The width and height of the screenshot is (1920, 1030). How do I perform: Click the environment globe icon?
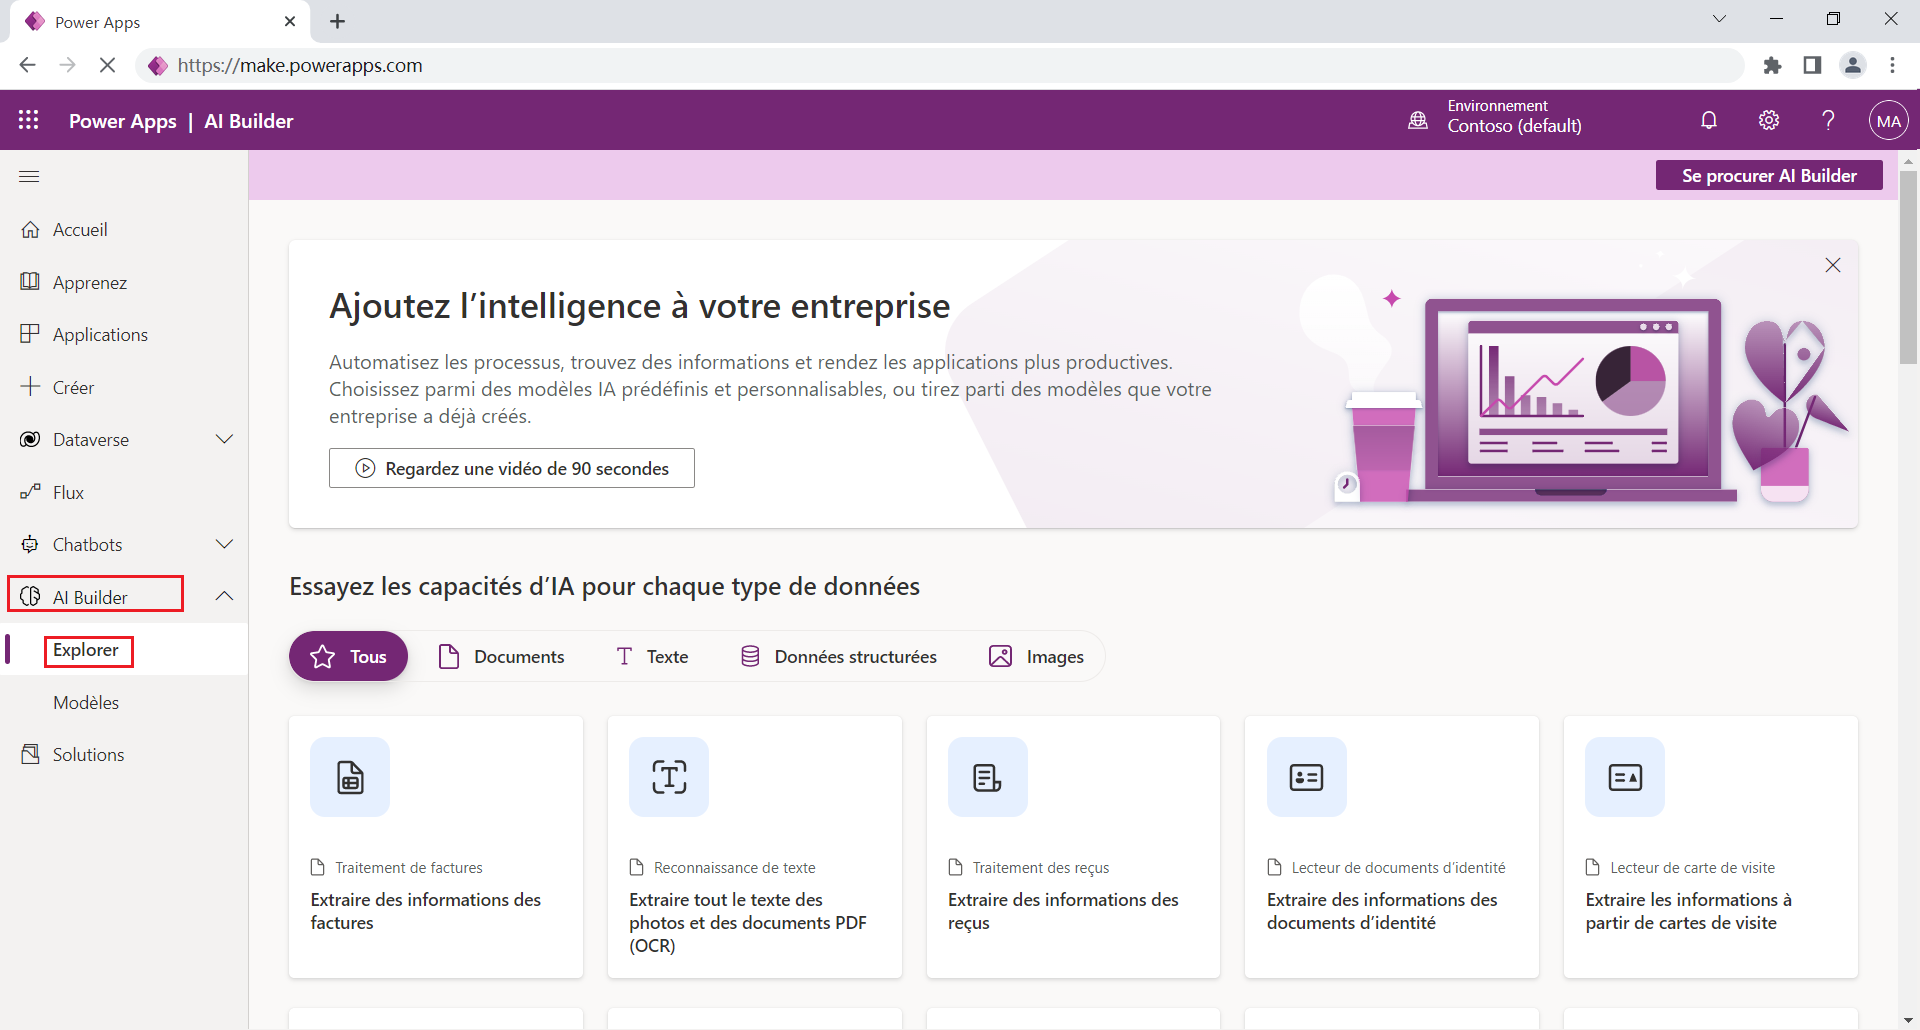(1418, 120)
